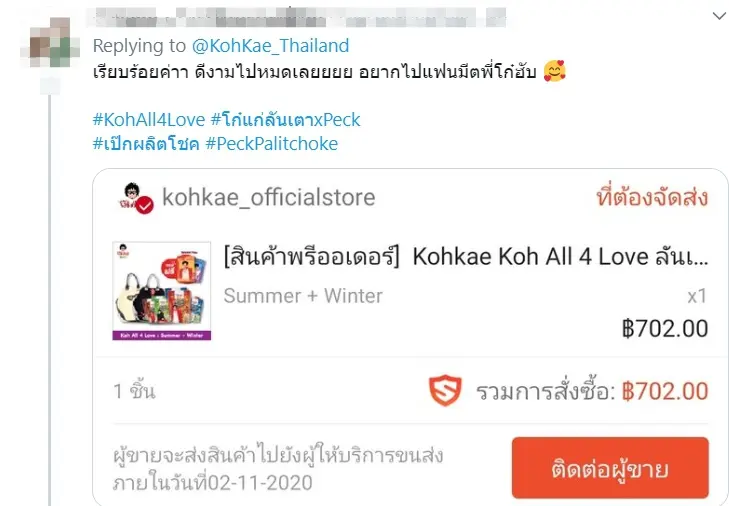Open the Koh All 4 Love product thumbnail
Viewport: 729px width, 506px height.
click(162, 291)
